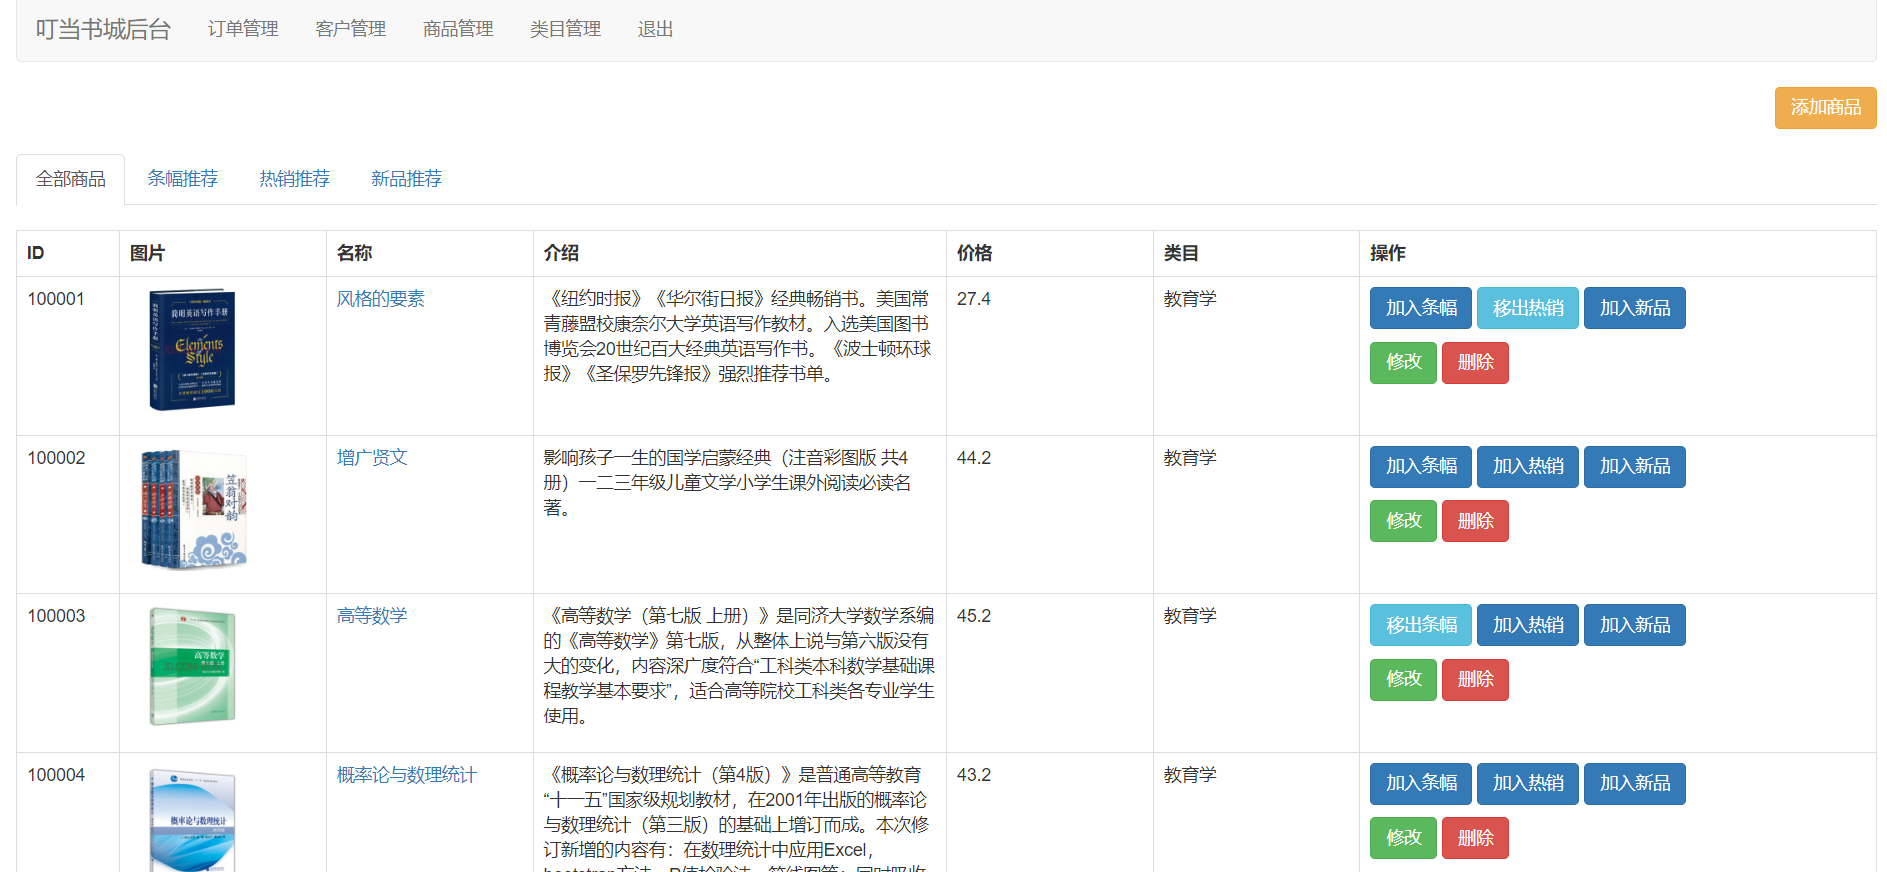Open the 风格的要素 product link
This screenshot has height=872, width=1887.
coord(380,299)
